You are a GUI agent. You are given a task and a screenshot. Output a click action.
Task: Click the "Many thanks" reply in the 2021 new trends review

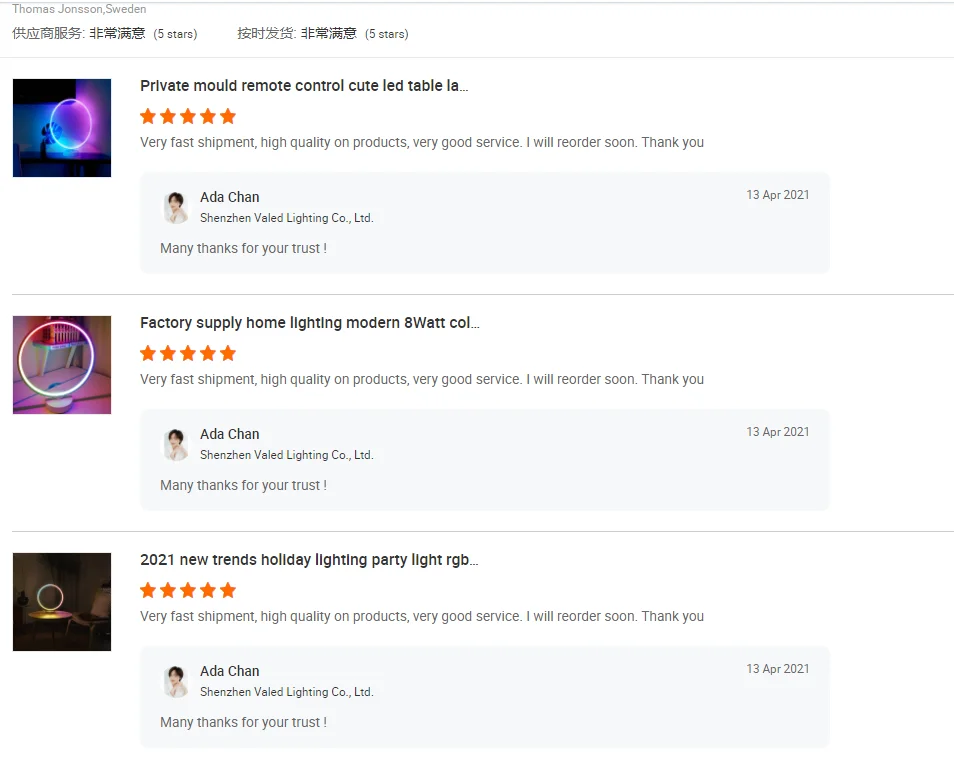tap(243, 722)
